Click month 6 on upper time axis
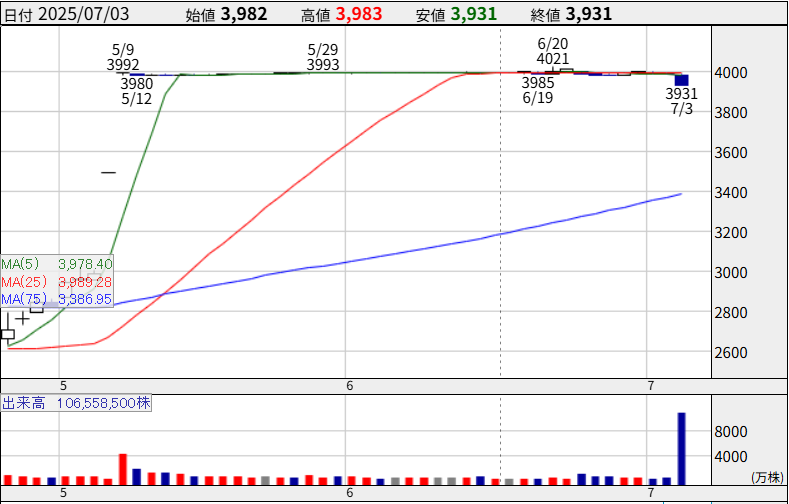Image resolution: width=789 pixels, height=504 pixels. click(350, 386)
